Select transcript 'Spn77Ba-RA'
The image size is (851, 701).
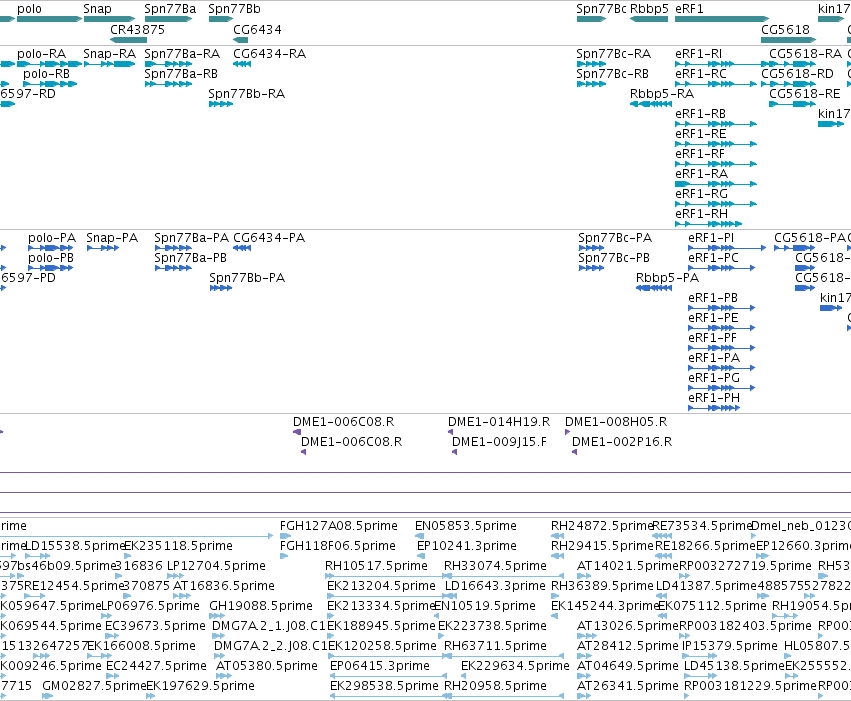coord(182,54)
